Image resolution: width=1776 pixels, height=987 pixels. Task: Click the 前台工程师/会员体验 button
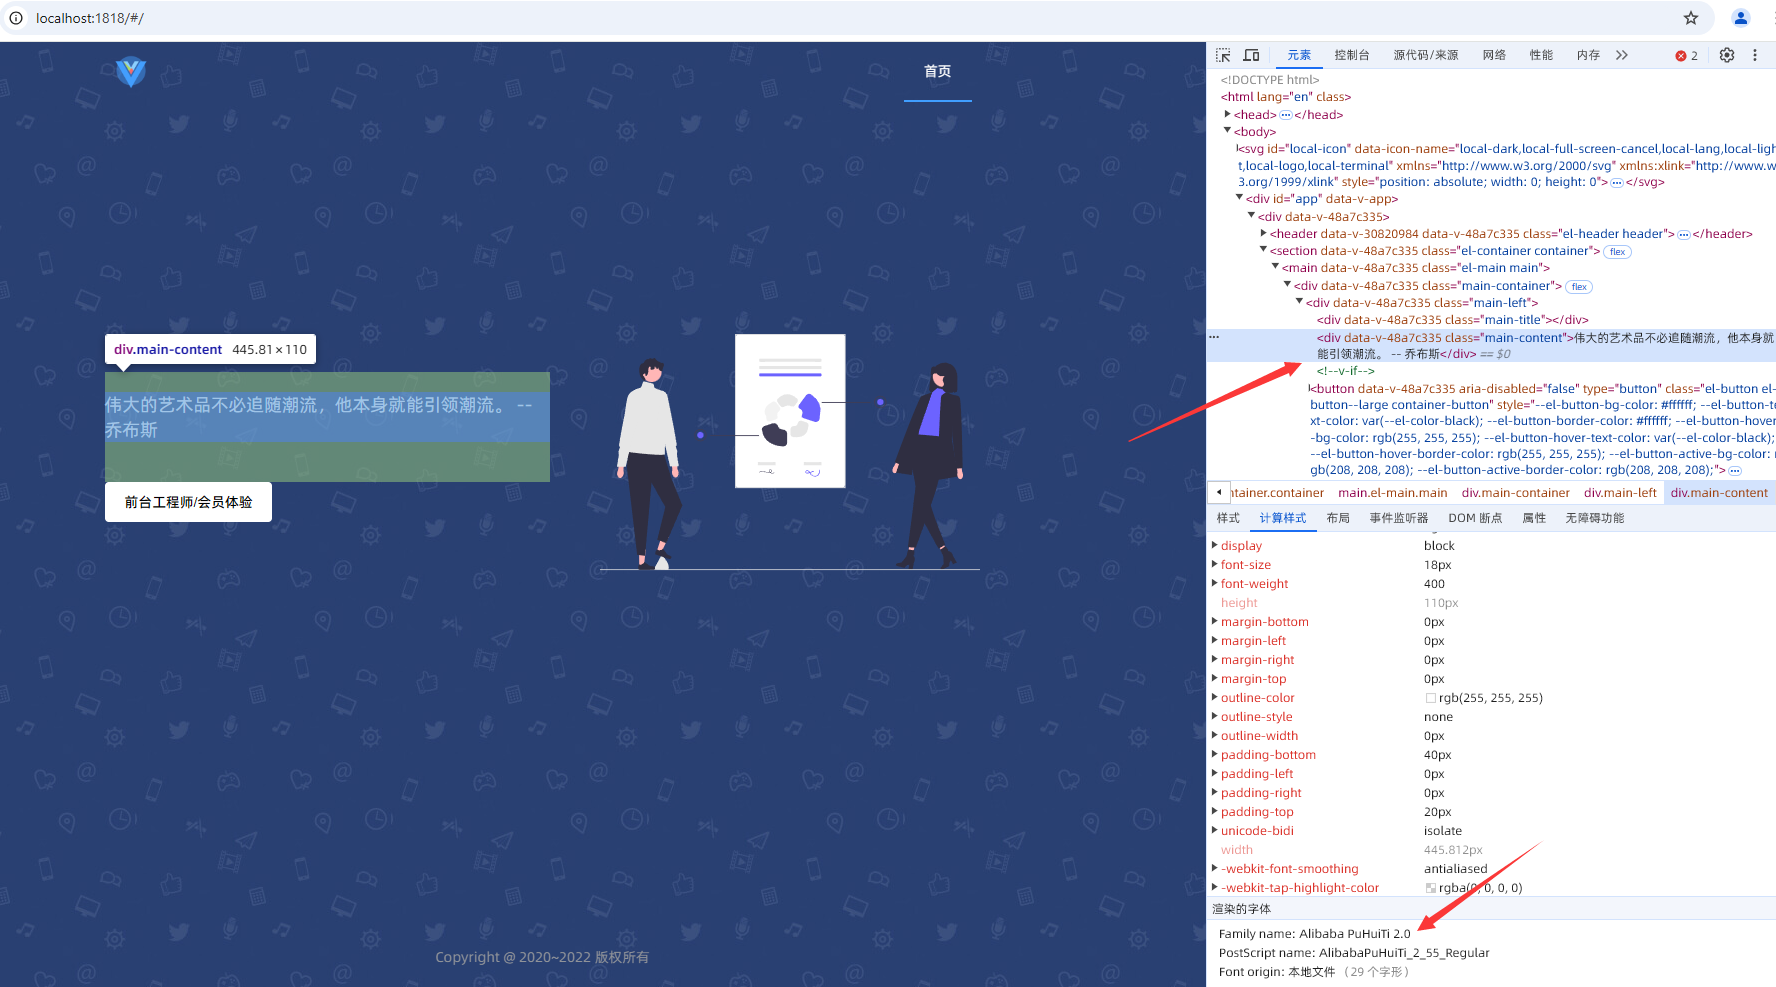188,502
